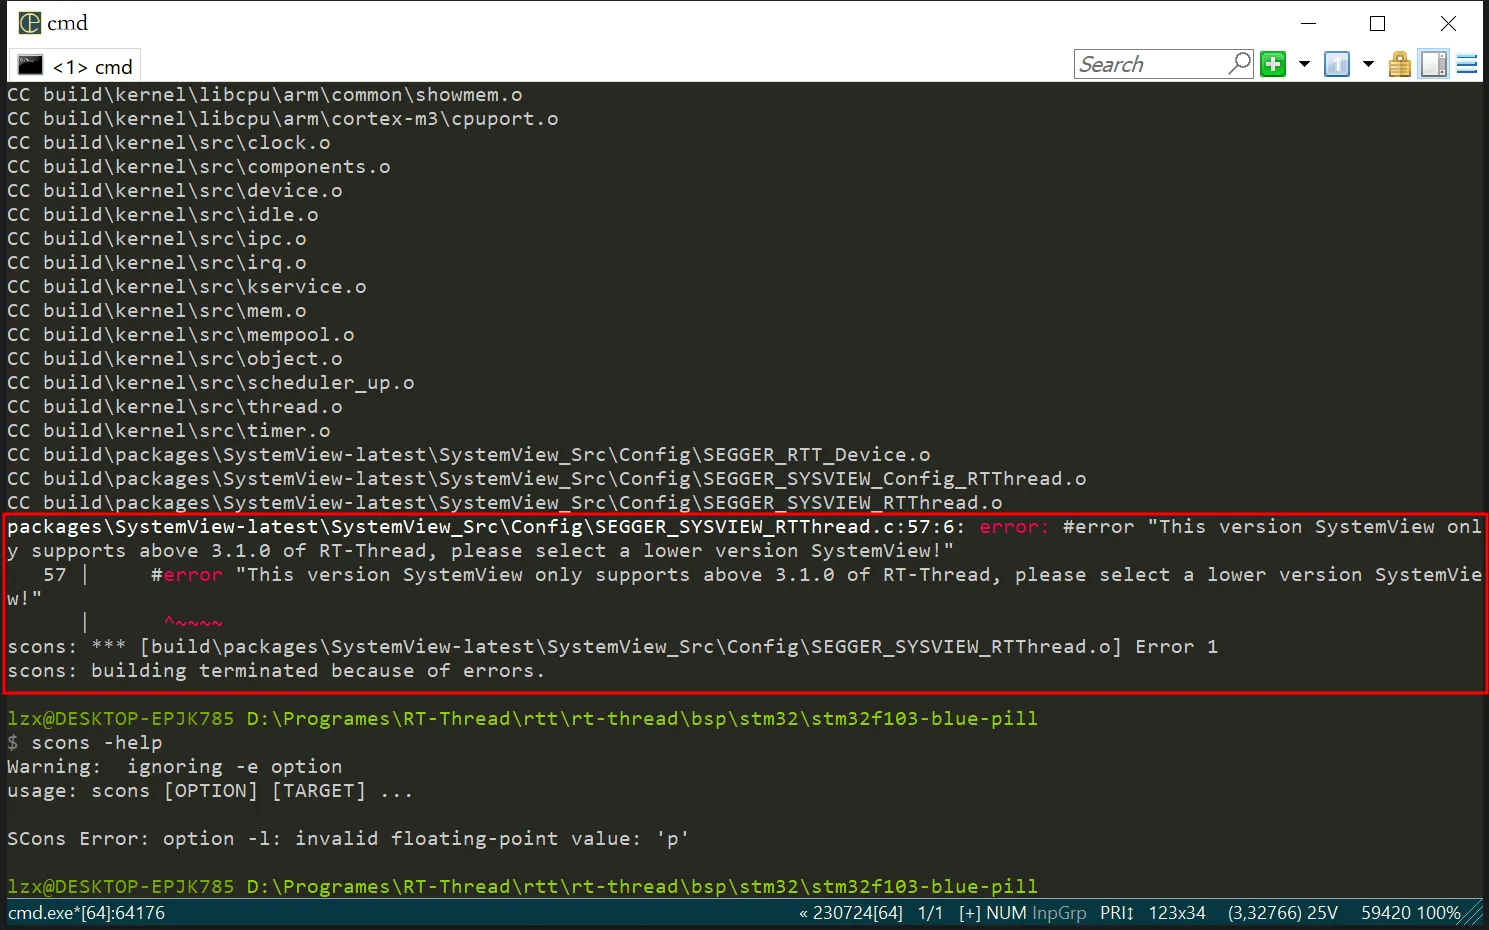Click the first 'lzx@DESKTOP-EPJK785' prompt line
Viewport: 1489px width, 930px height.
click(x=522, y=719)
